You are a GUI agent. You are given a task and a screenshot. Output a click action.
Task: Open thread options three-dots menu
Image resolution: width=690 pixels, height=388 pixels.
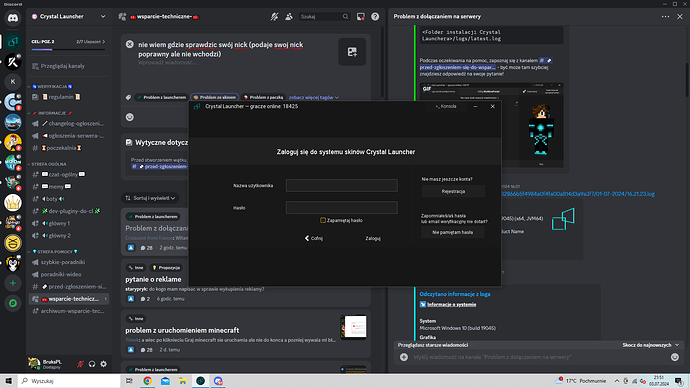tap(665, 17)
